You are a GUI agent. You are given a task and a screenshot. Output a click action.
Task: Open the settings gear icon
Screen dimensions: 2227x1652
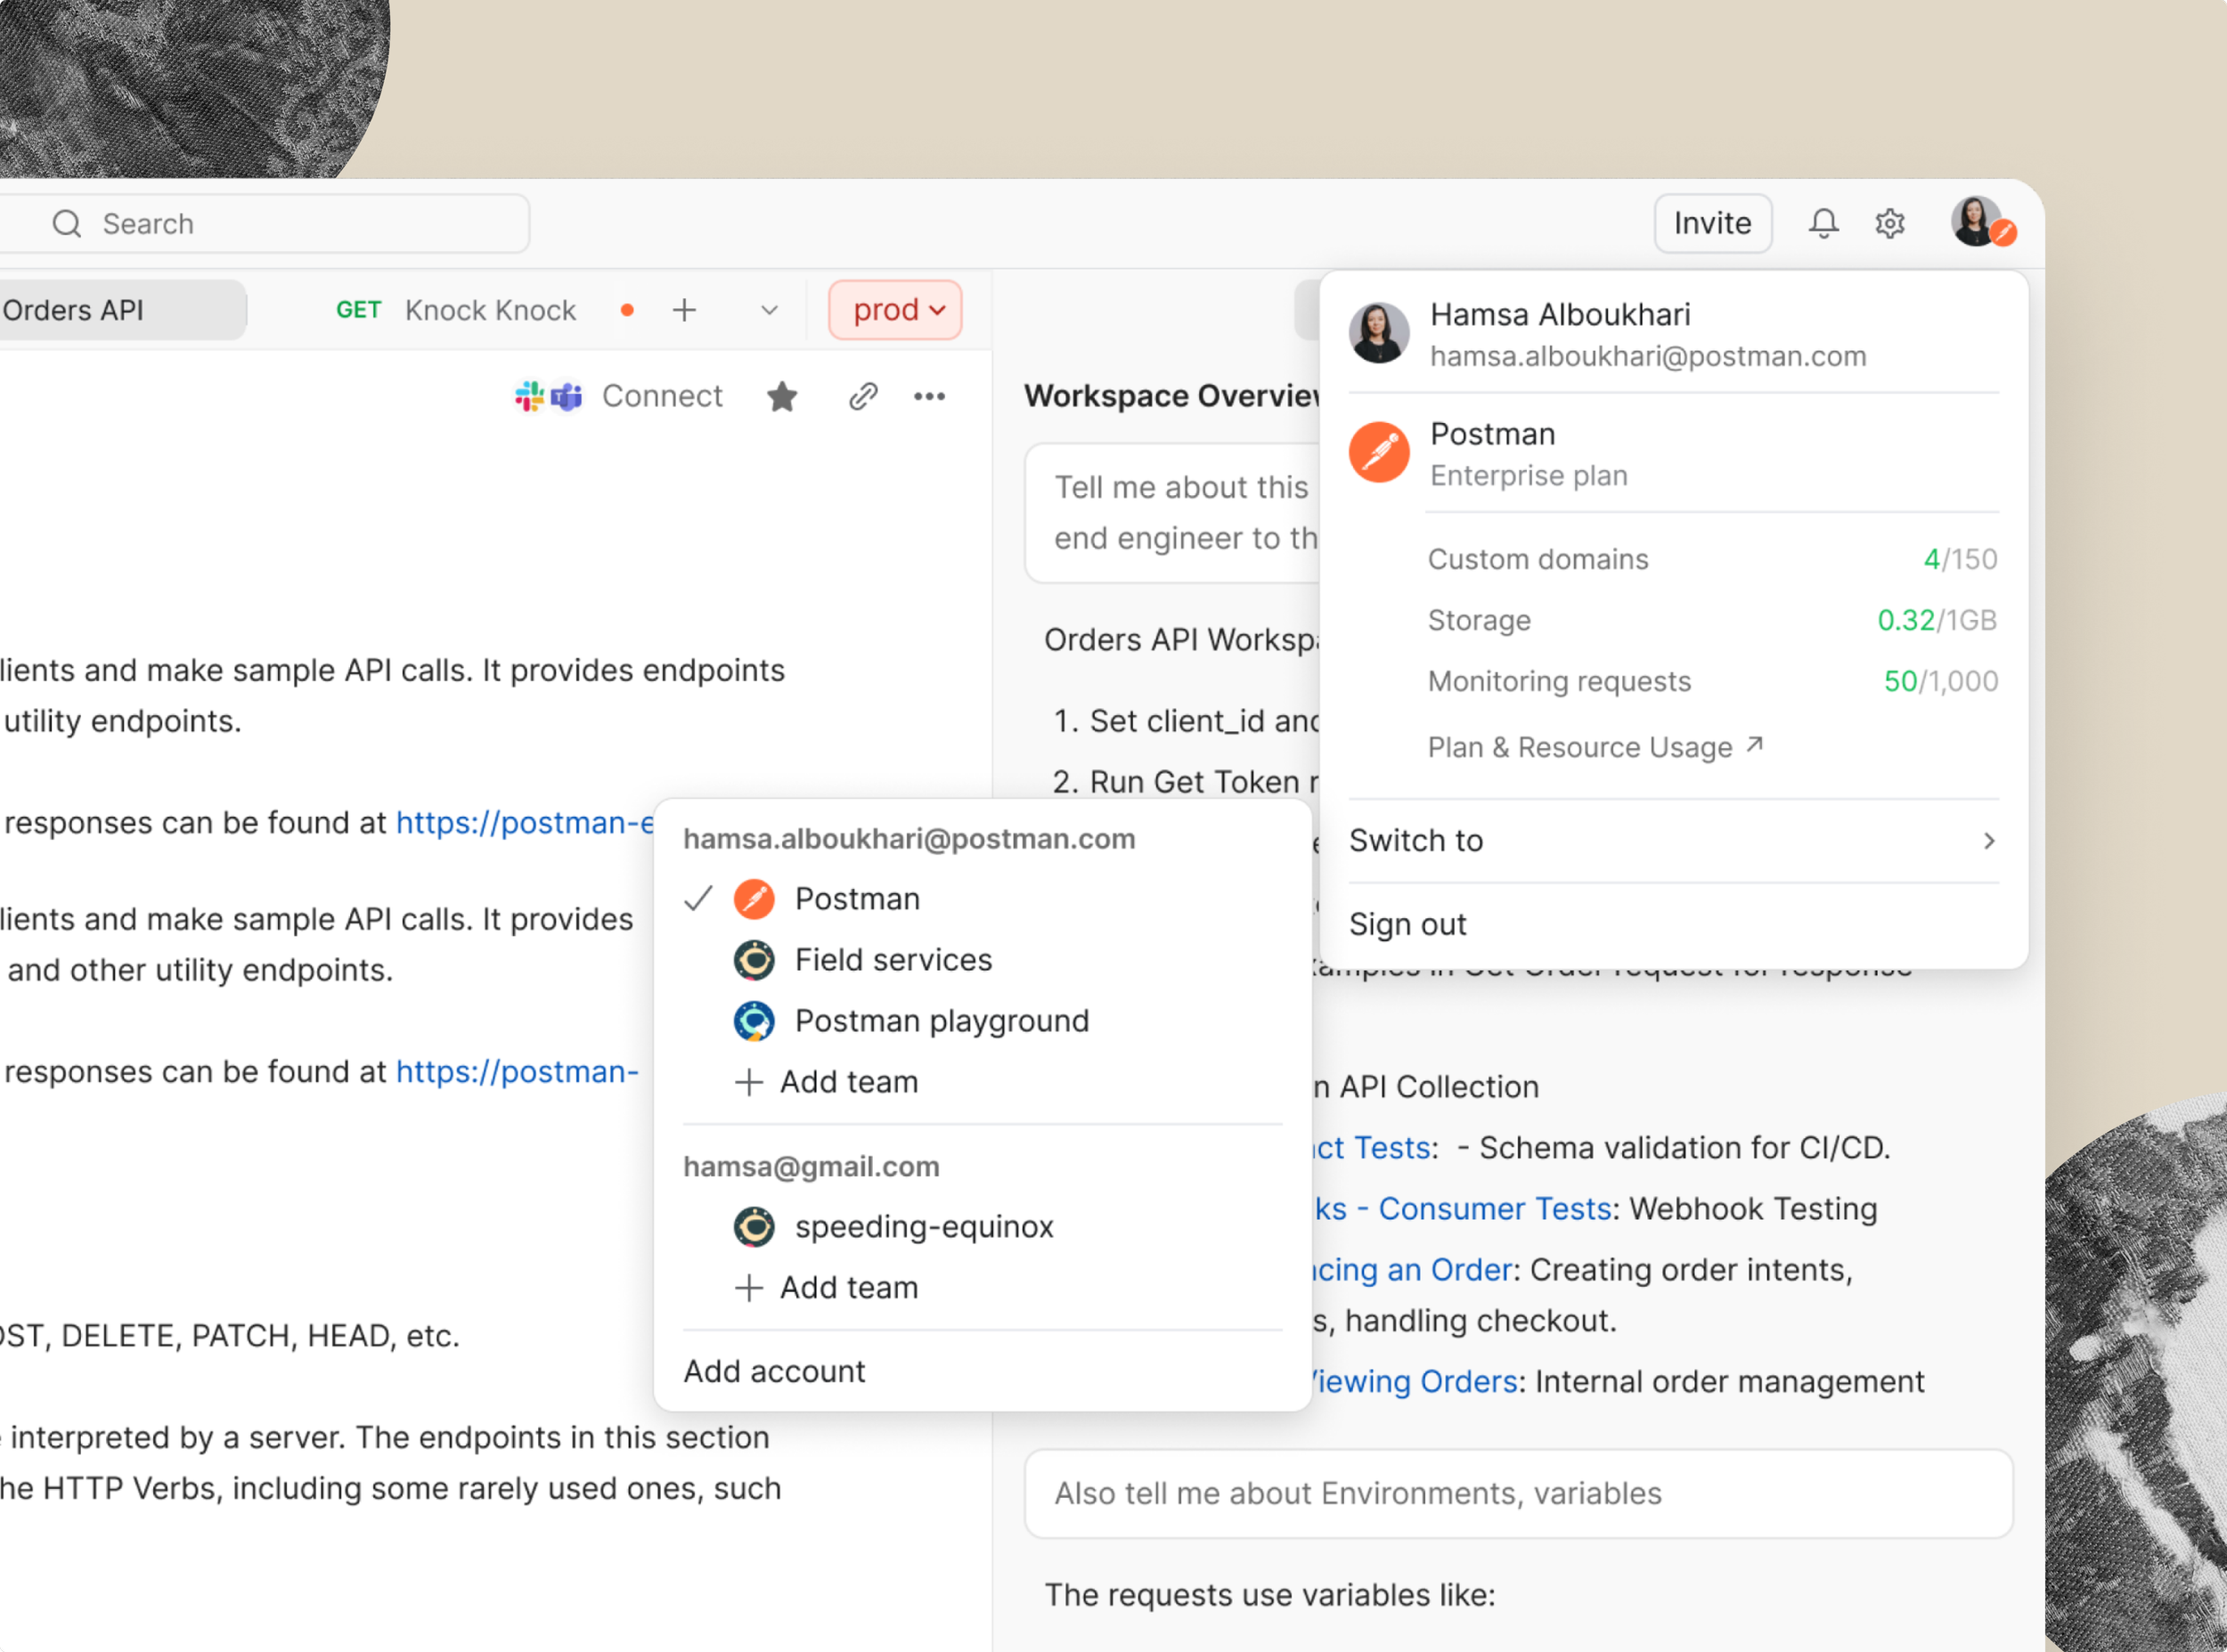(1889, 223)
